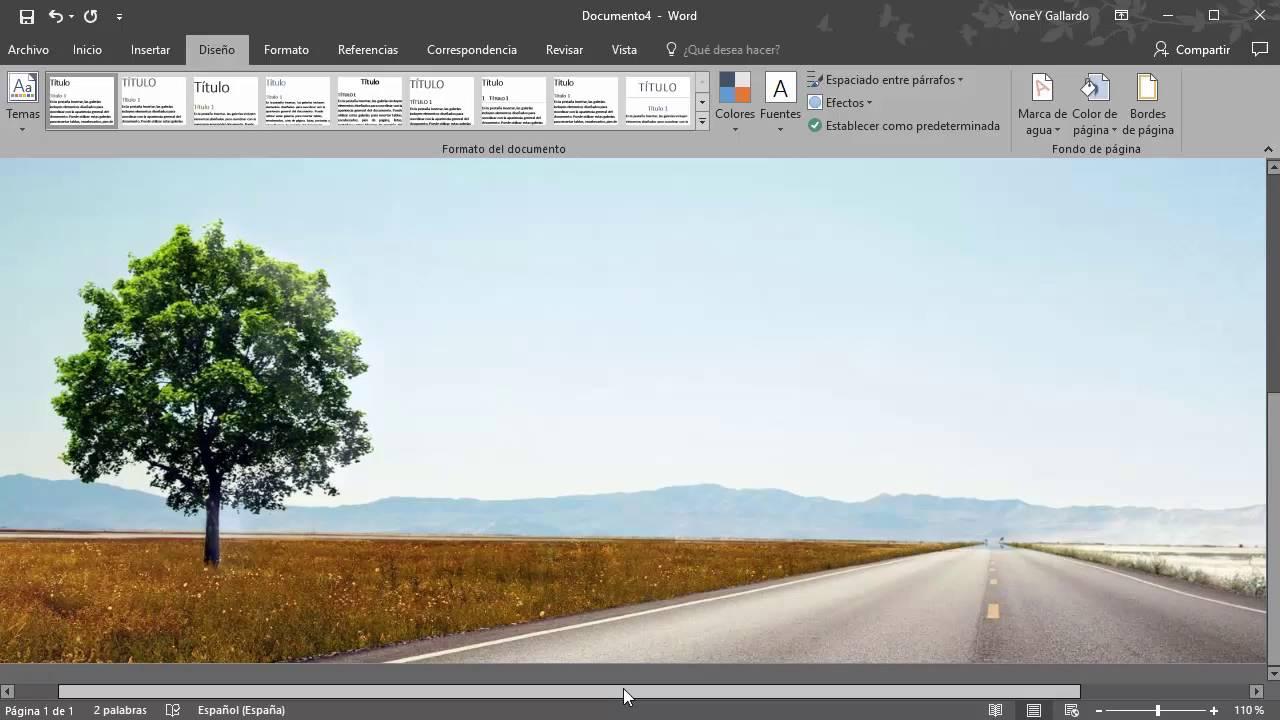Expand the document format gallery More arrow
This screenshot has height=720, width=1280.
(702, 121)
